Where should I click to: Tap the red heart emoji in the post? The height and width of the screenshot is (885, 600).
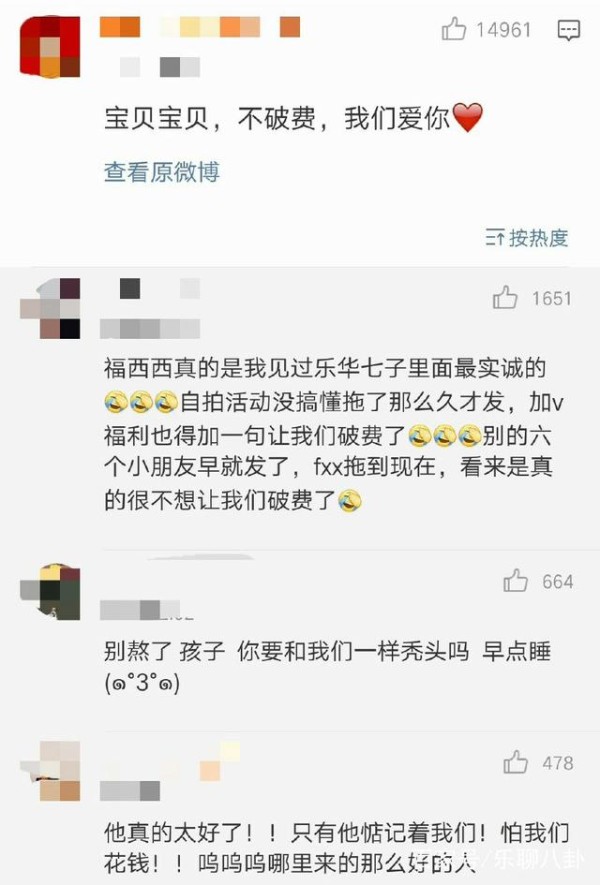tap(468, 118)
